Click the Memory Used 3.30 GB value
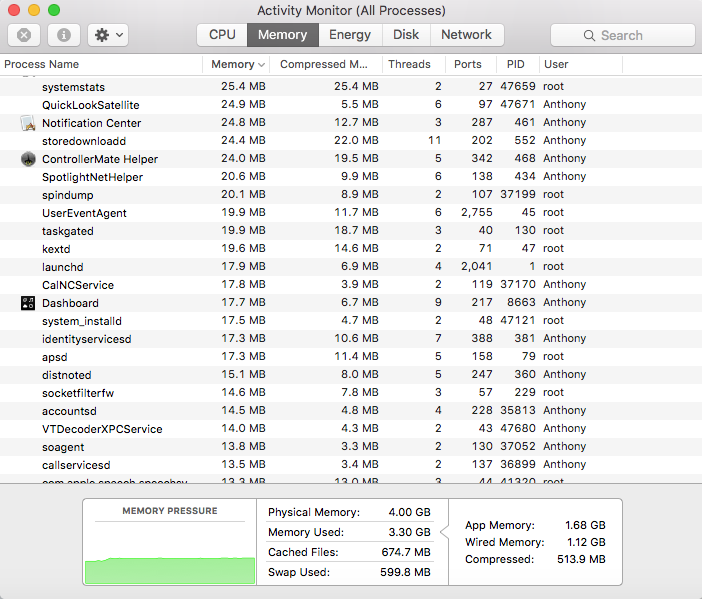This screenshot has width=702, height=599. (x=409, y=532)
